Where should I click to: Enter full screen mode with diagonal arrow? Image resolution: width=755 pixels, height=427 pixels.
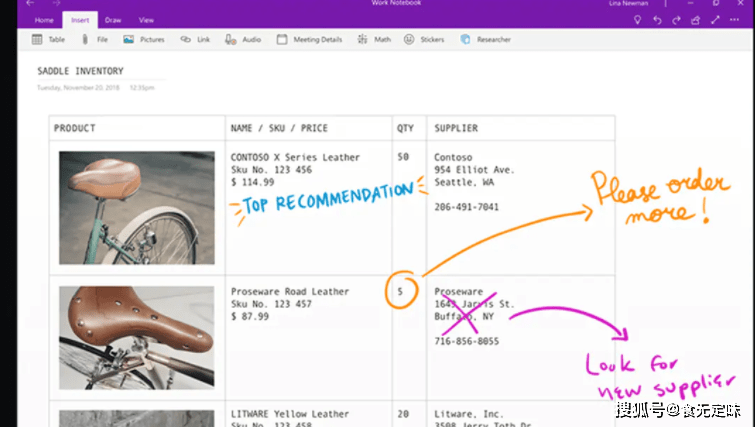coord(716,20)
